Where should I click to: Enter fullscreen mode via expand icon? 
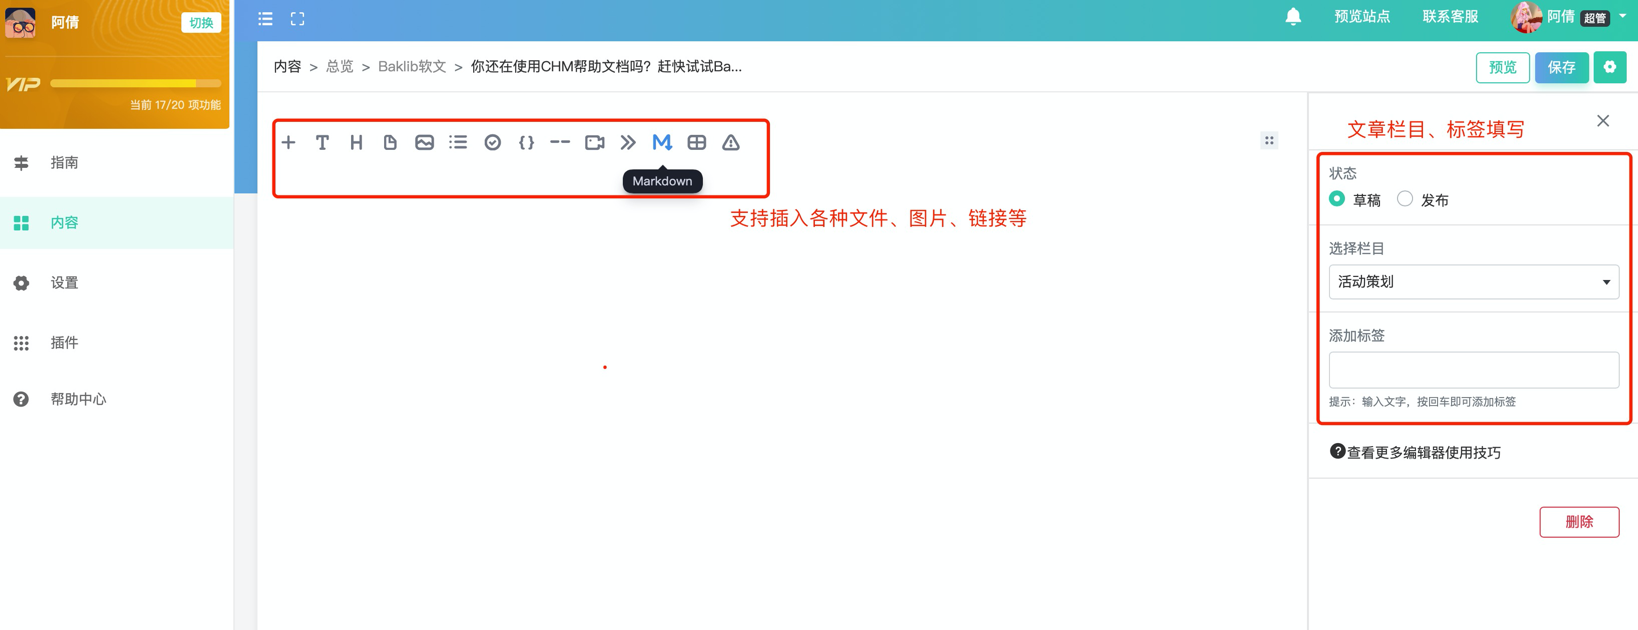[x=298, y=19]
